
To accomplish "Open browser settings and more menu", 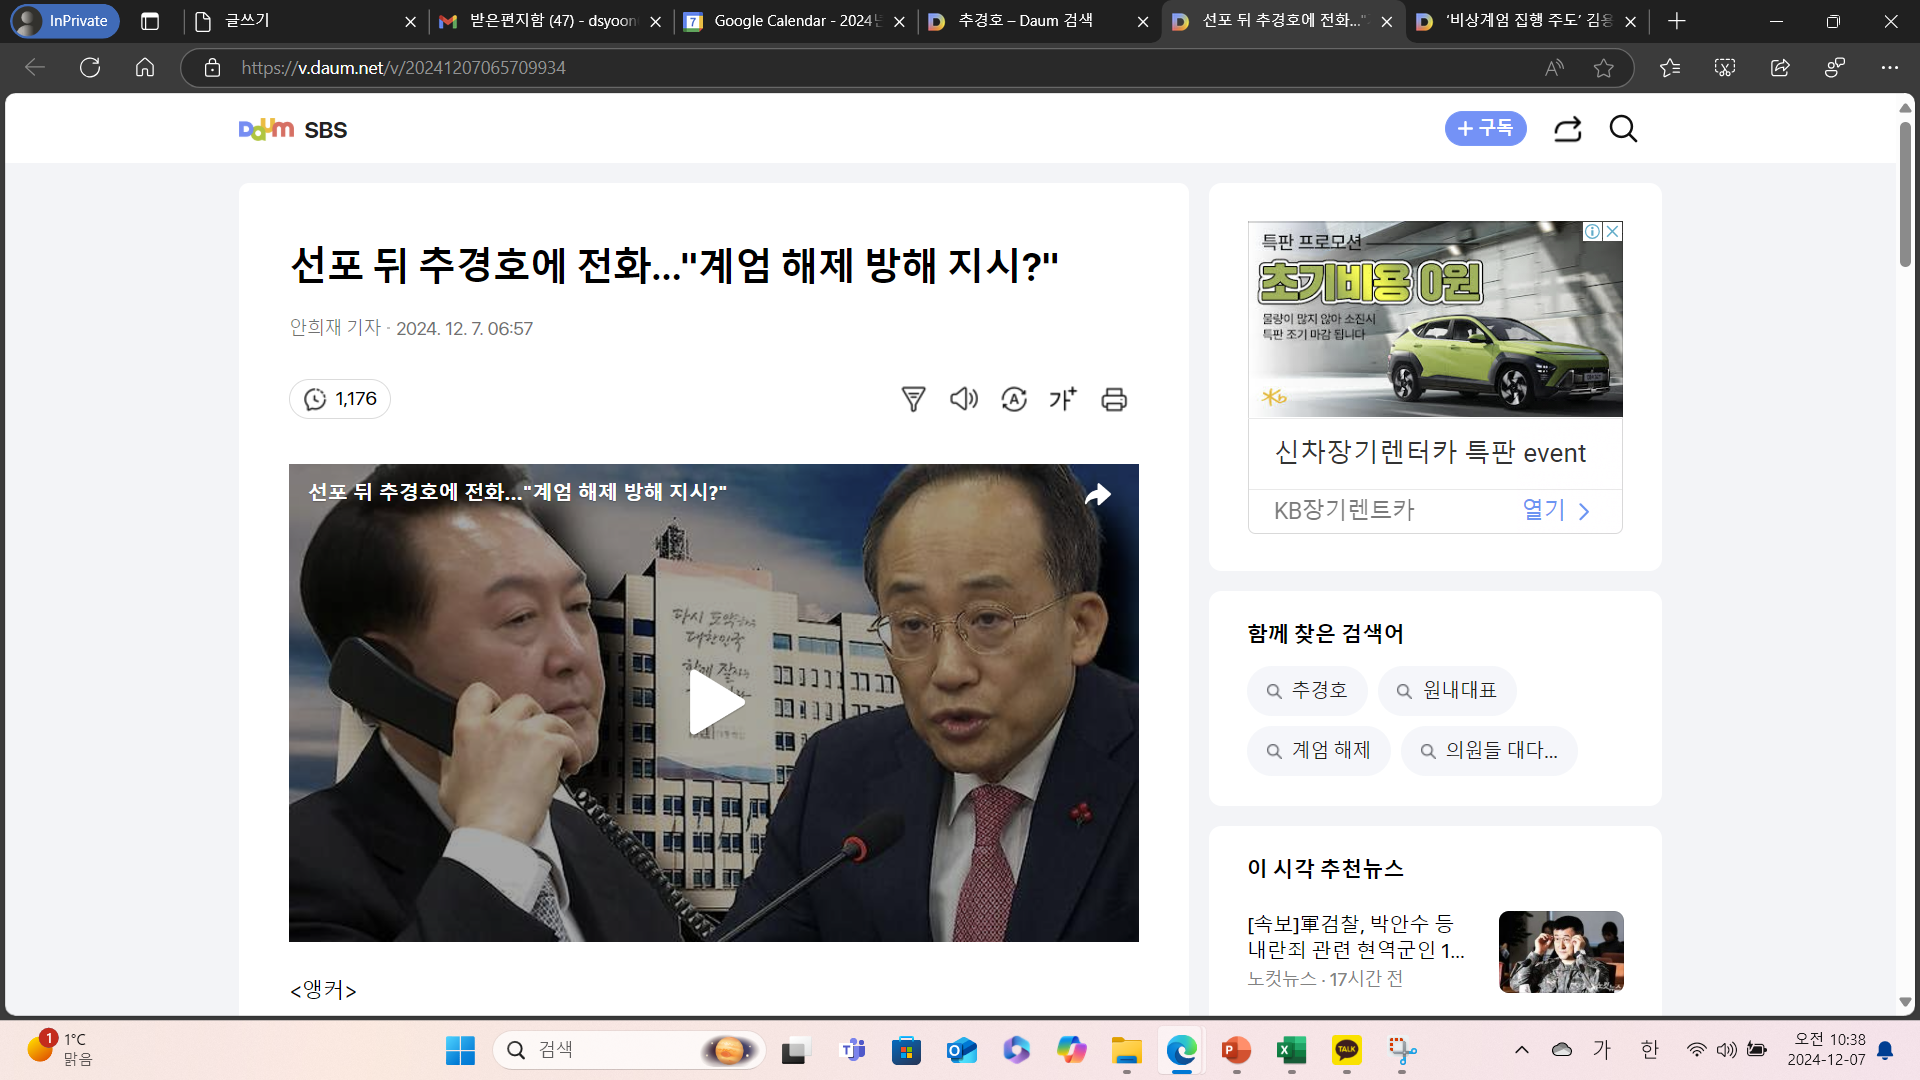I will pos(1888,68).
